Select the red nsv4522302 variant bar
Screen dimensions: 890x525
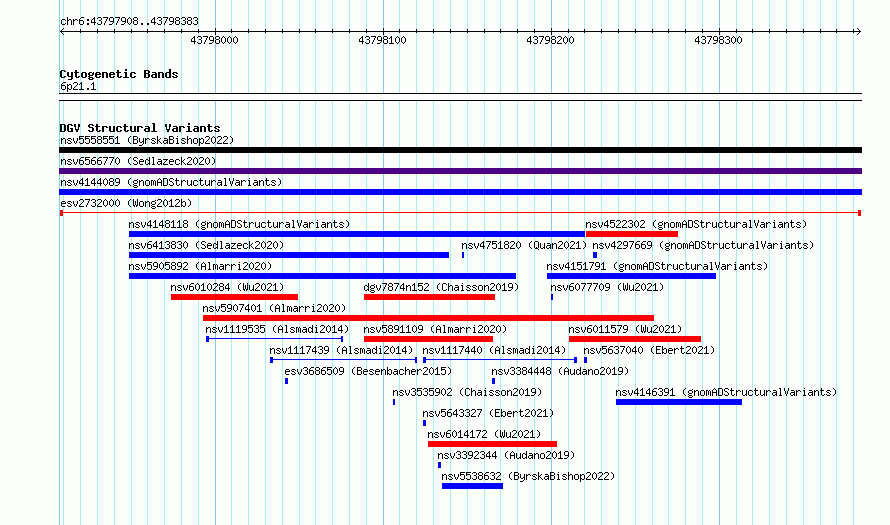tap(632, 234)
